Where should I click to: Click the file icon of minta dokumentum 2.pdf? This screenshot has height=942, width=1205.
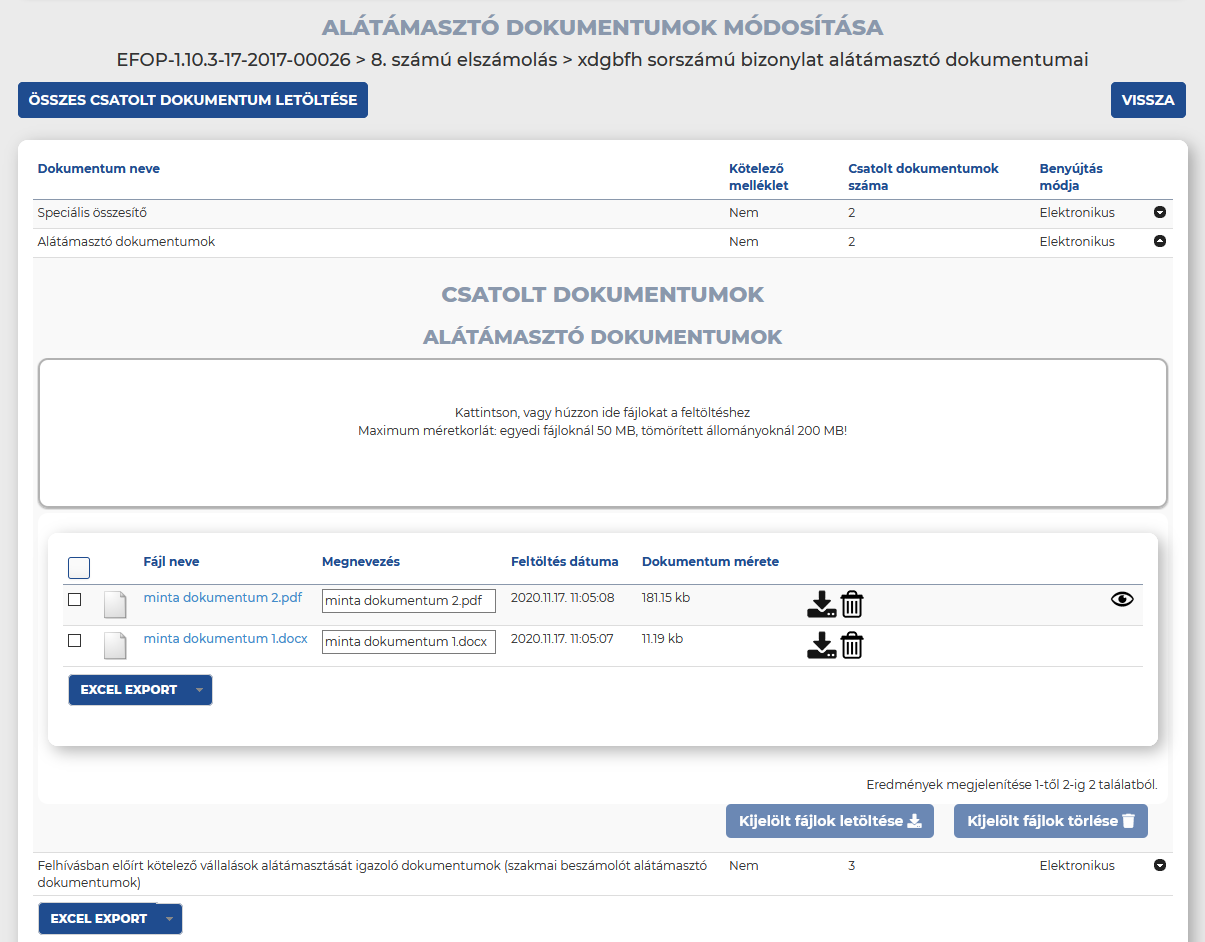pos(116,605)
